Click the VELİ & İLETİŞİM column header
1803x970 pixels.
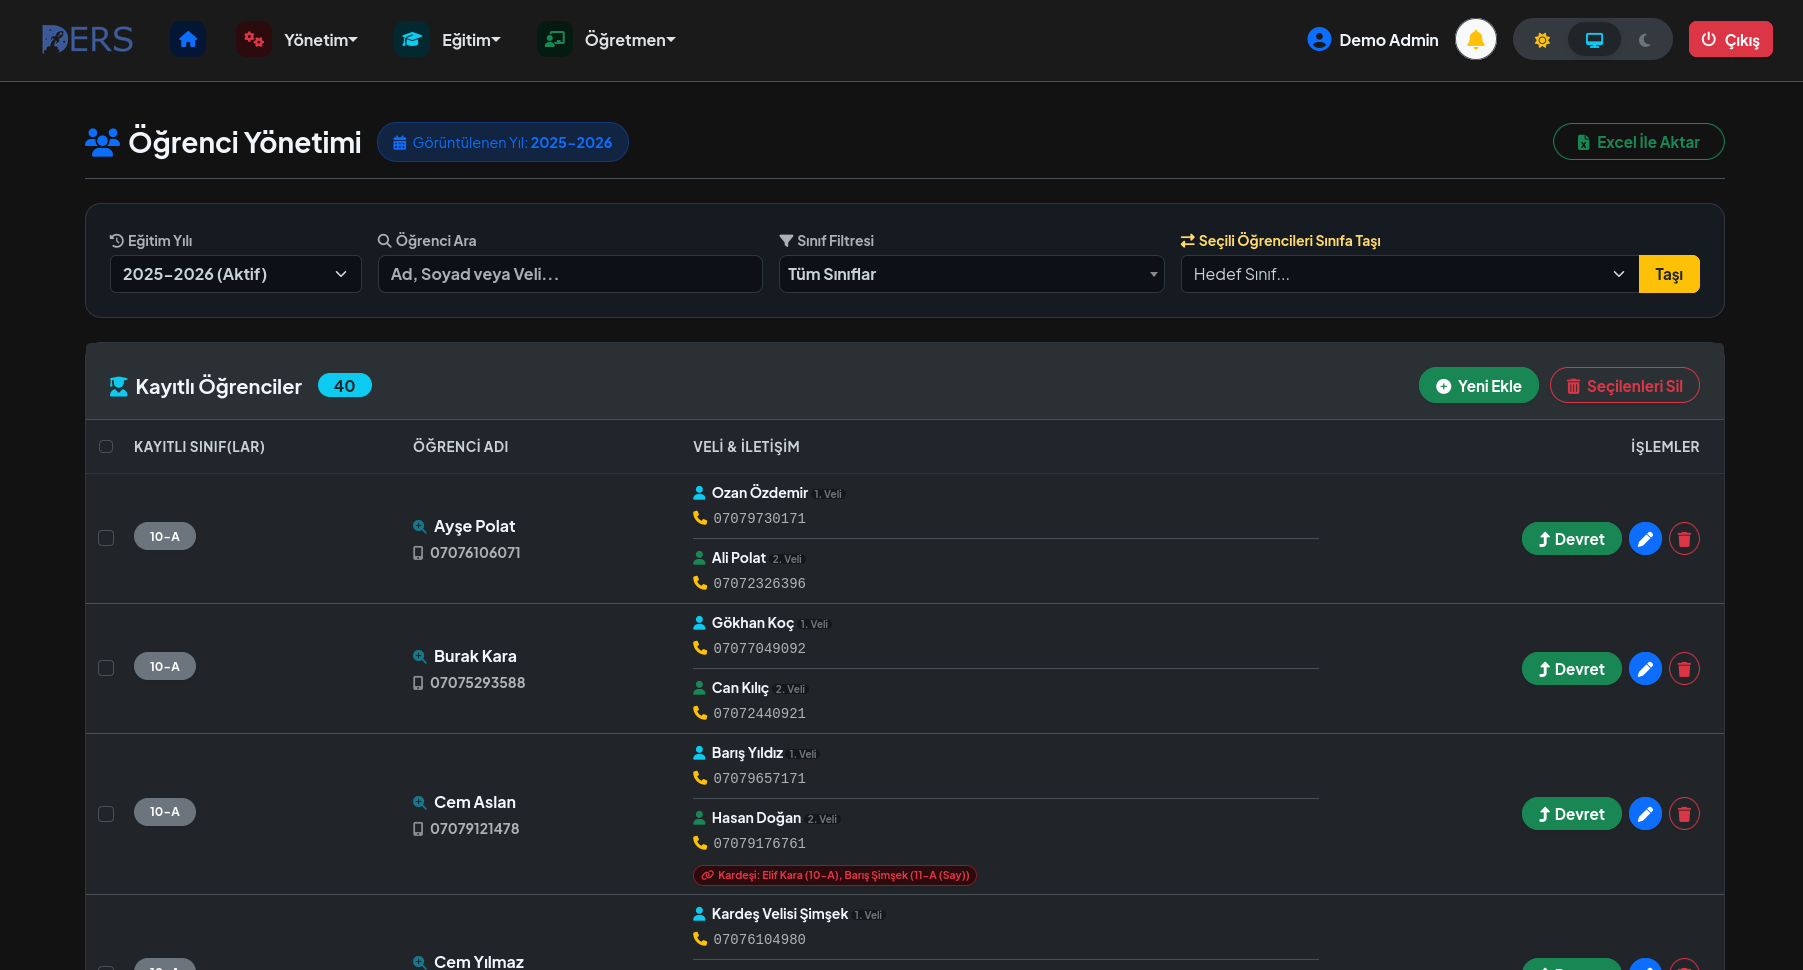(x=746, y=447)
